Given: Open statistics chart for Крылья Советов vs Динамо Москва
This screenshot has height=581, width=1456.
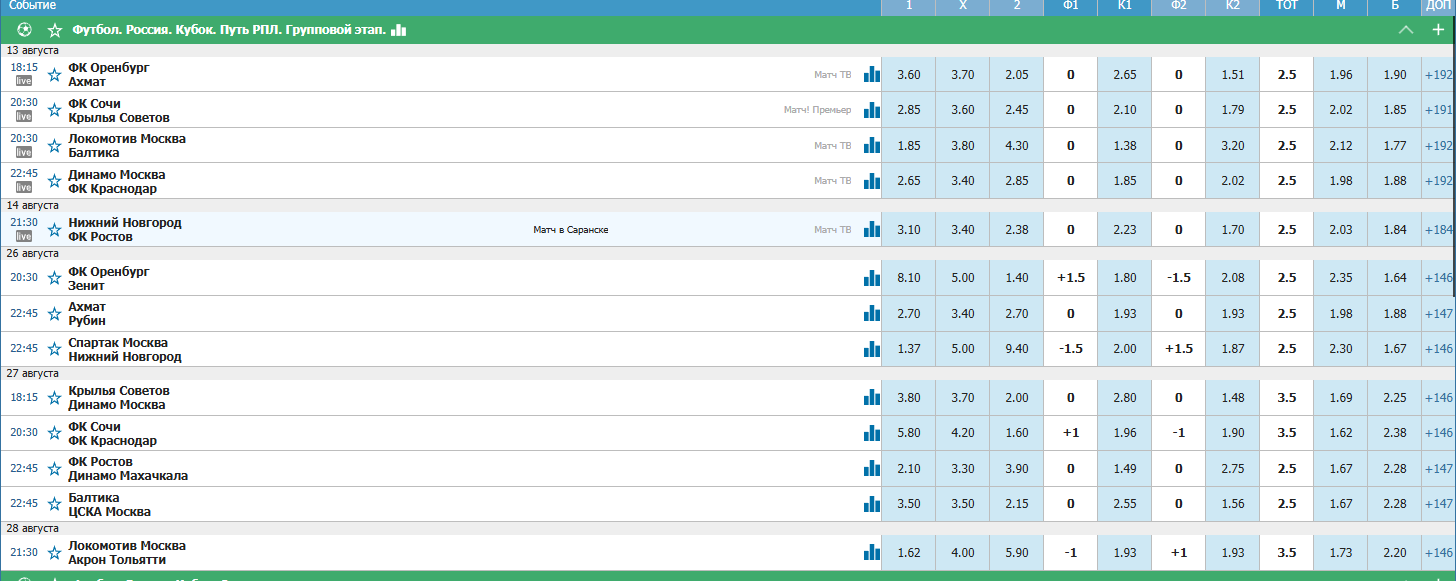Looking at the screenshot, I should (872, 397).
